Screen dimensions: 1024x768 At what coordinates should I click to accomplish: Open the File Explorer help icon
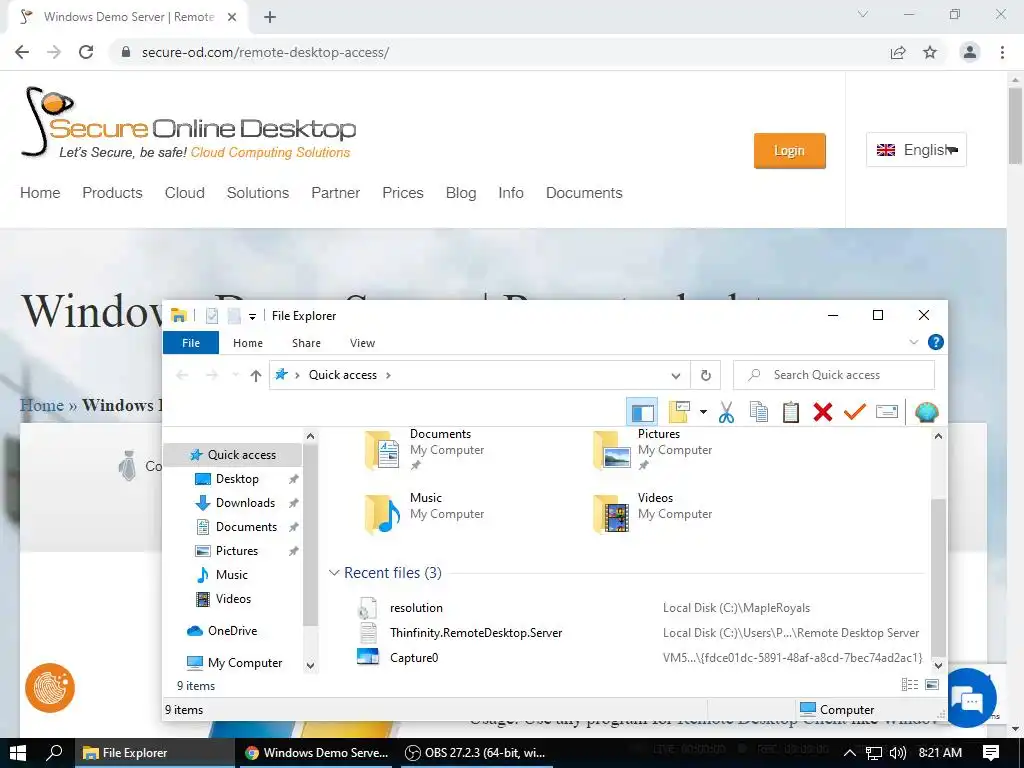point(935,342)
